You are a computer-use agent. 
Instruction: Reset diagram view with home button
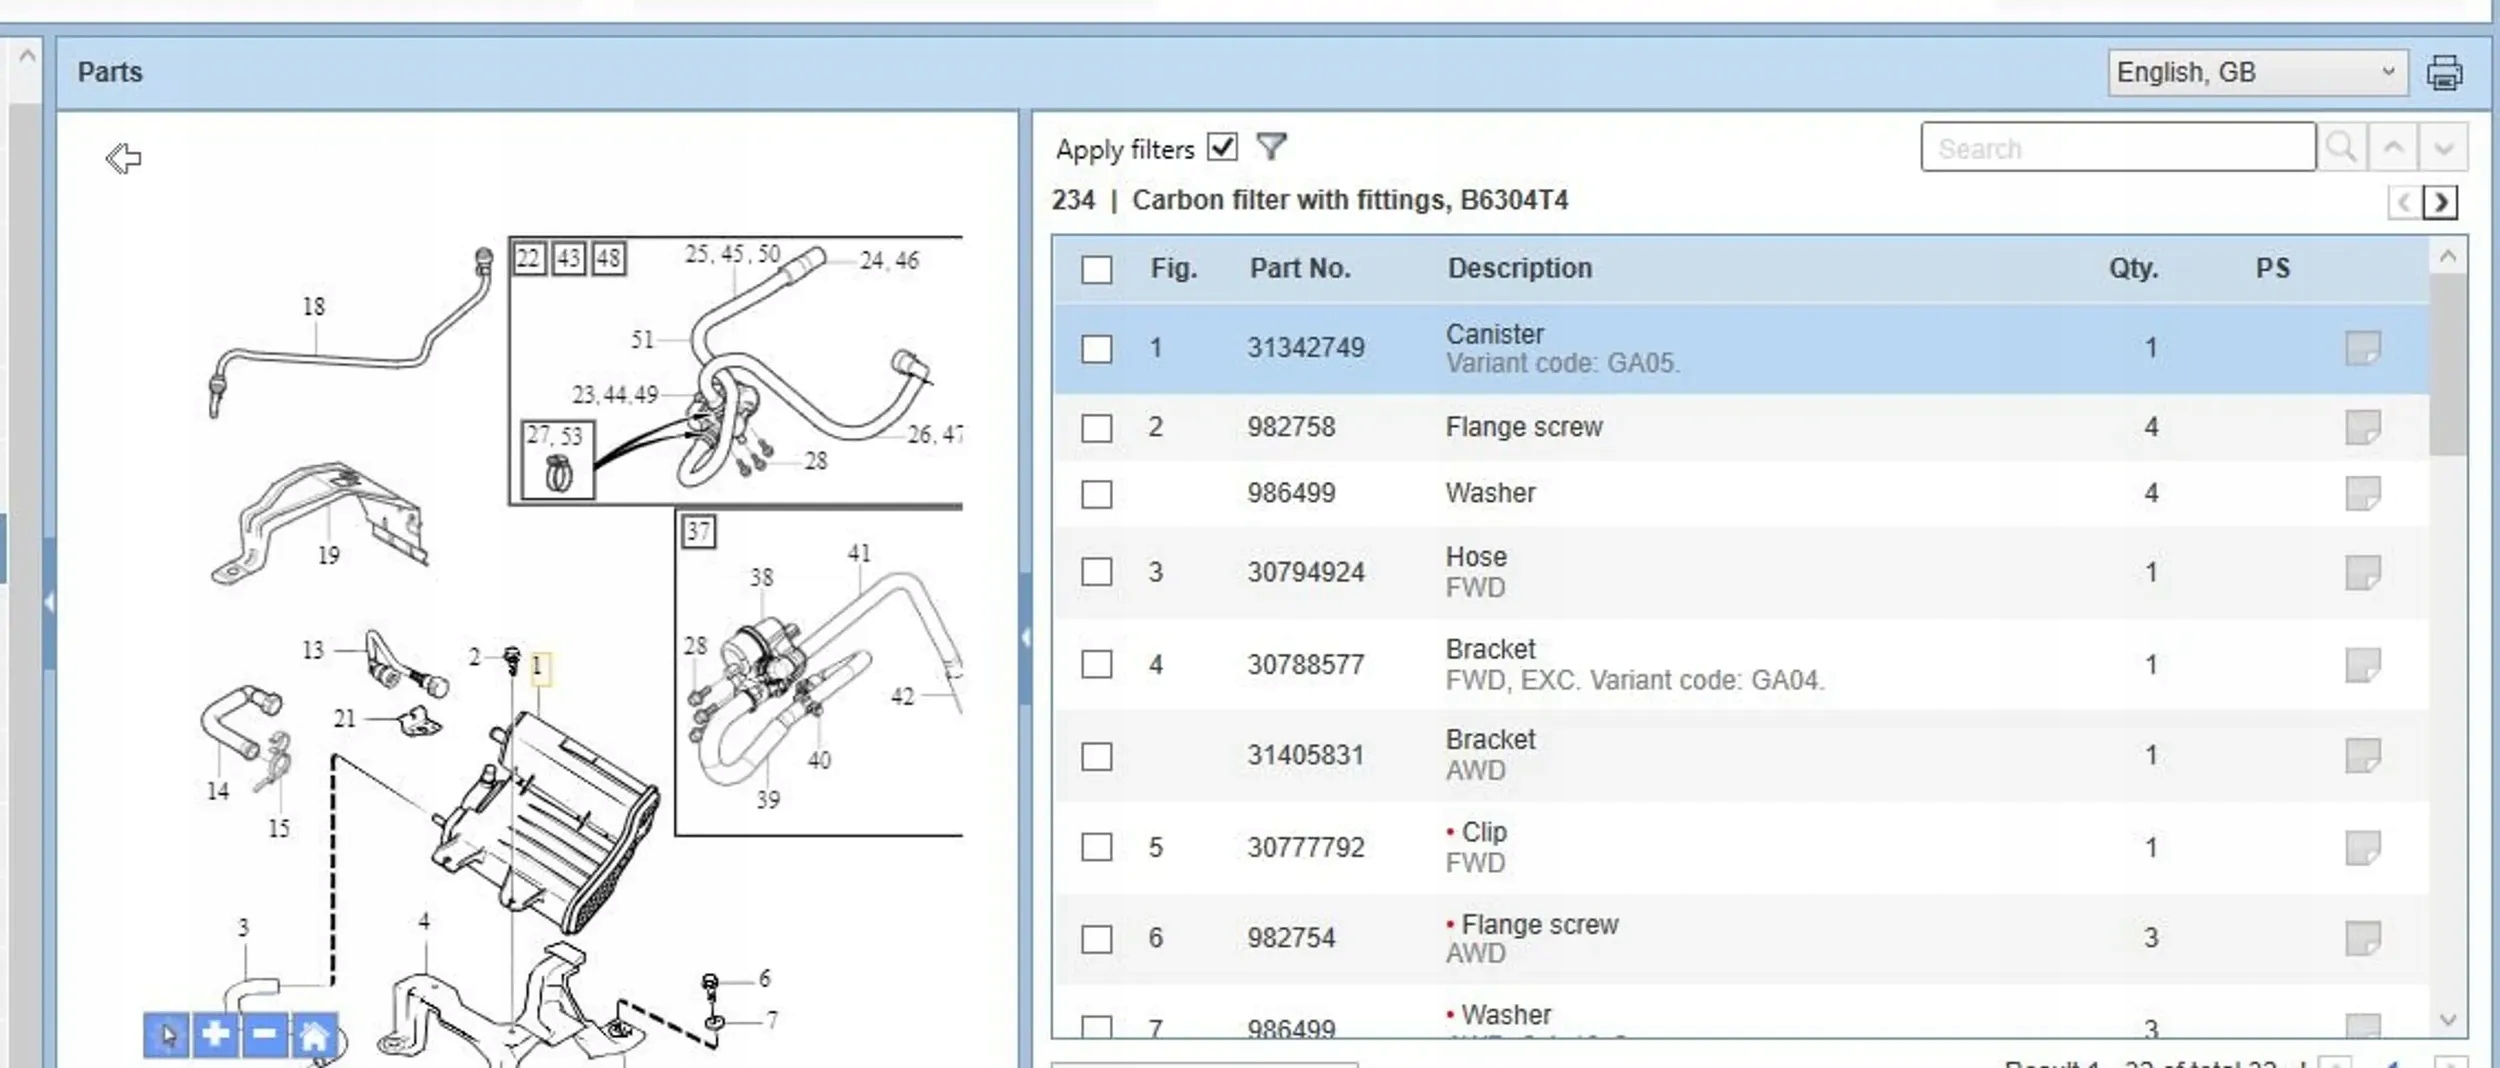[313, 1035]
